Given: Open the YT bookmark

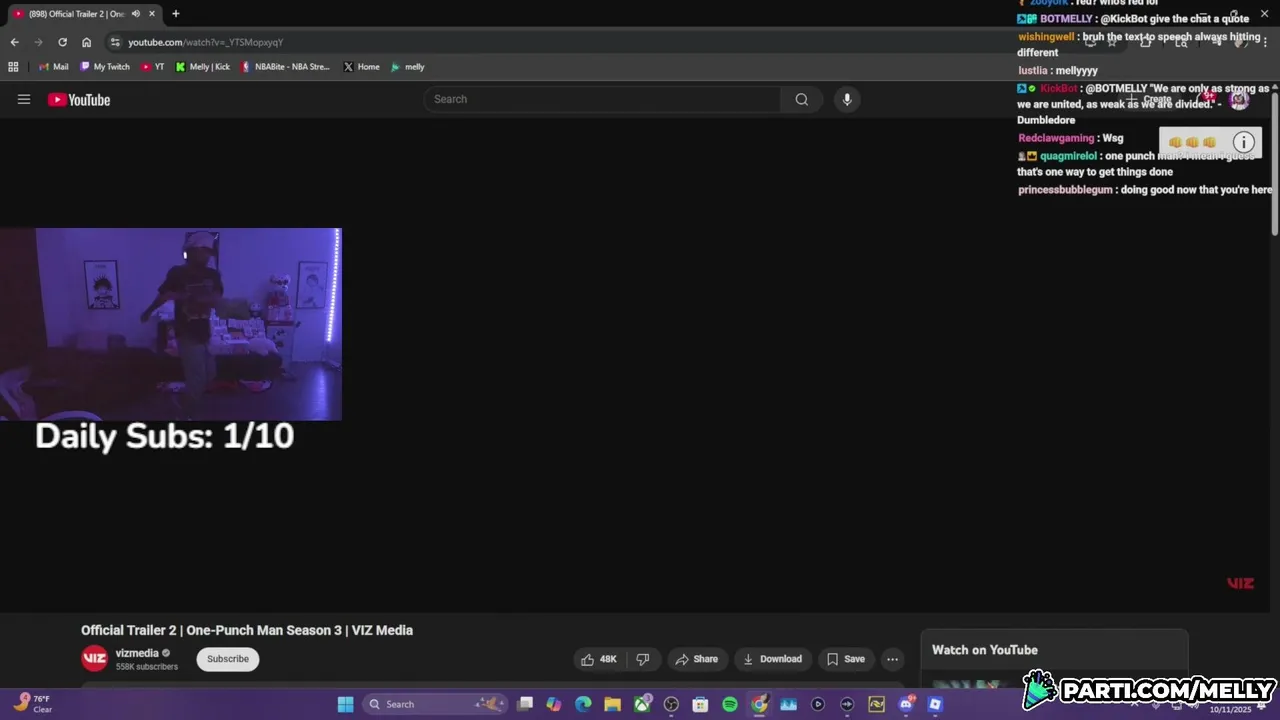Looking at the screenshot, I should coord(153,67).
